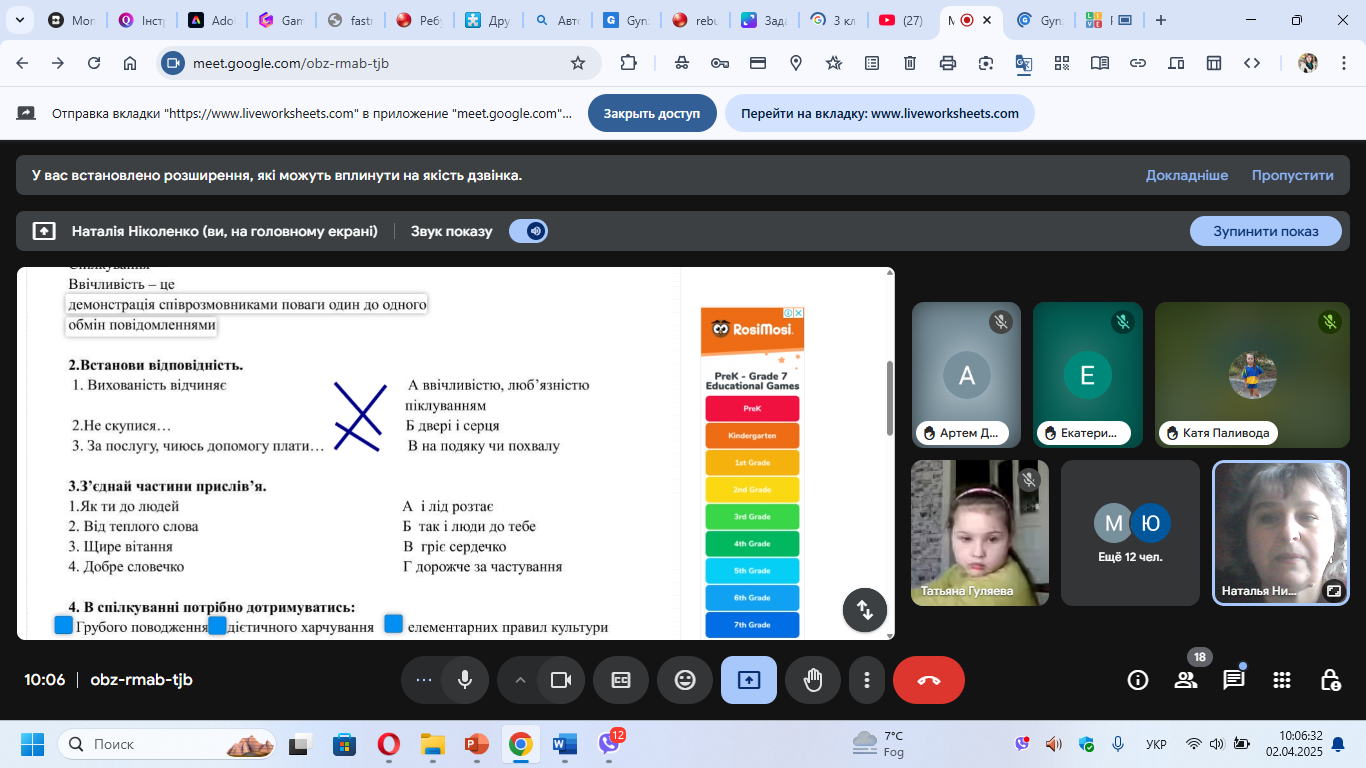Open PowerPoint from the taskbar
This screenshot has height=768, width=1366.
pos(476,744)
